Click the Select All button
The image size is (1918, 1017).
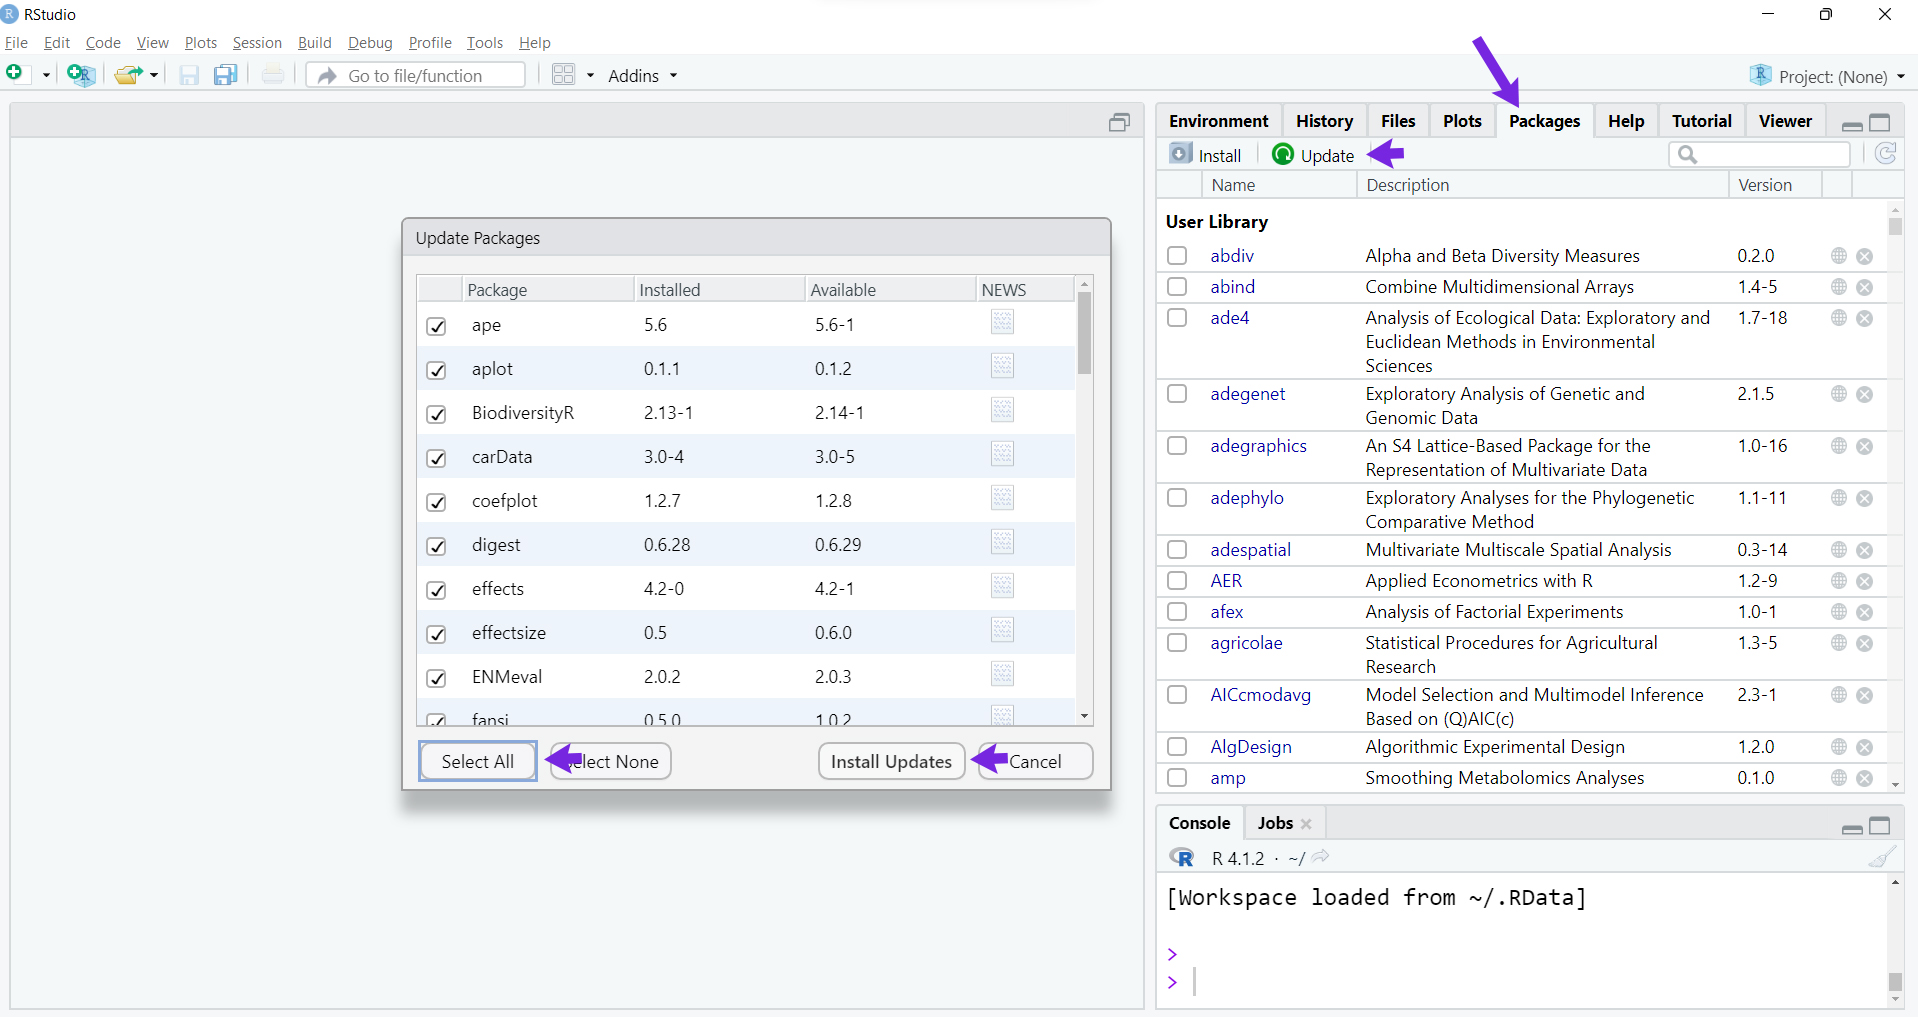(478, 761)
